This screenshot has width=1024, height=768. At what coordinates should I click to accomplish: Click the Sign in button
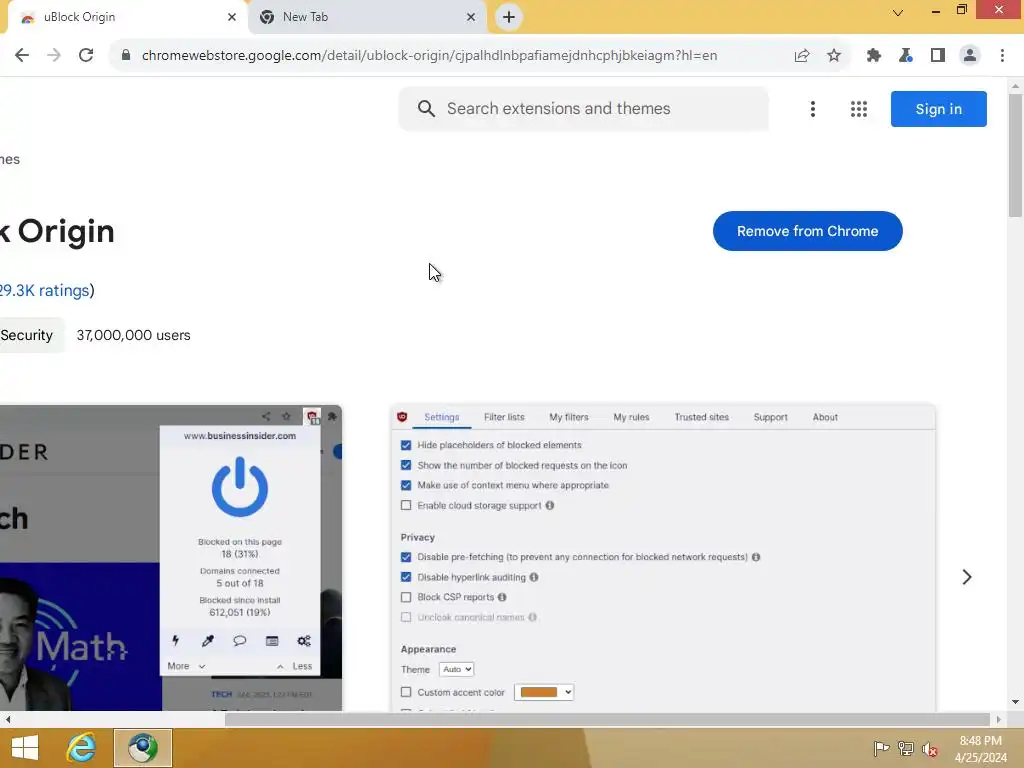pos(938,109)
